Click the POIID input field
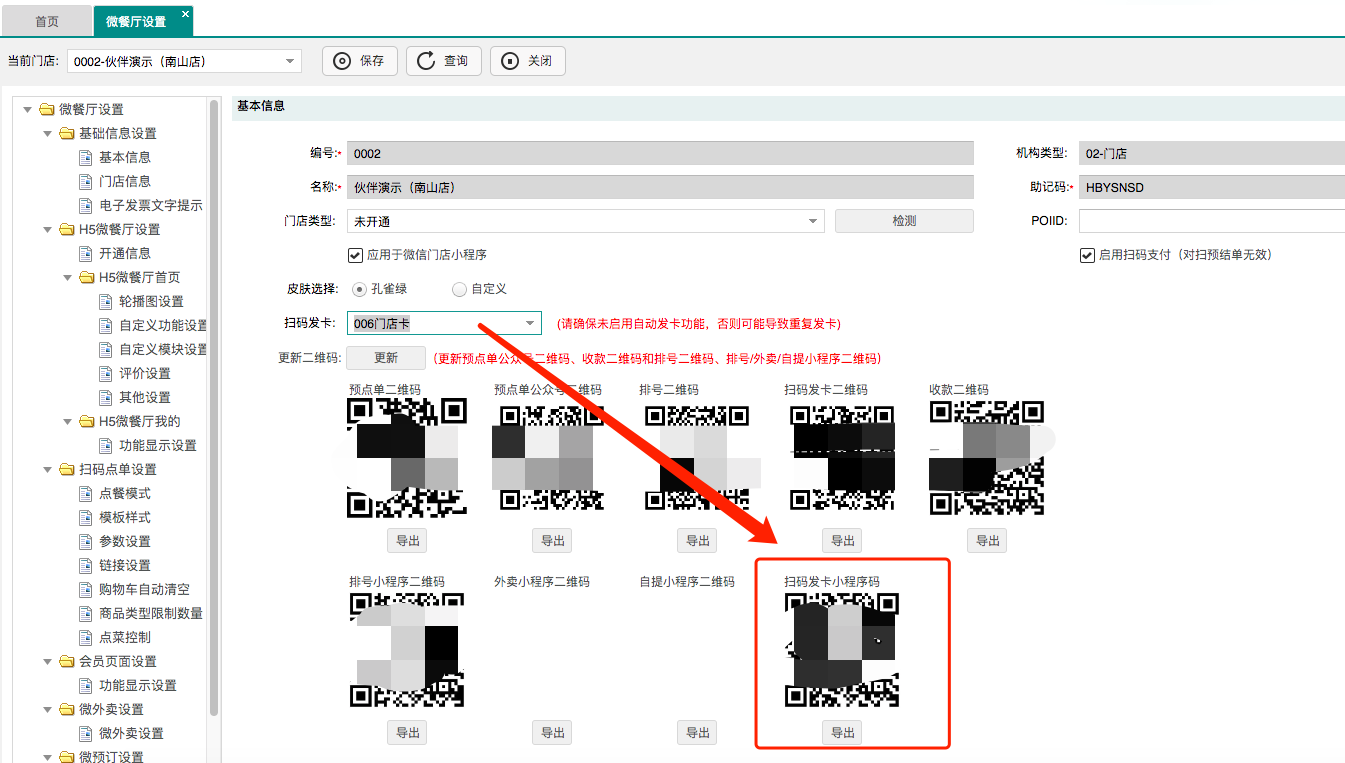Screen dimensions: 1345x763 pos(1212,221)
